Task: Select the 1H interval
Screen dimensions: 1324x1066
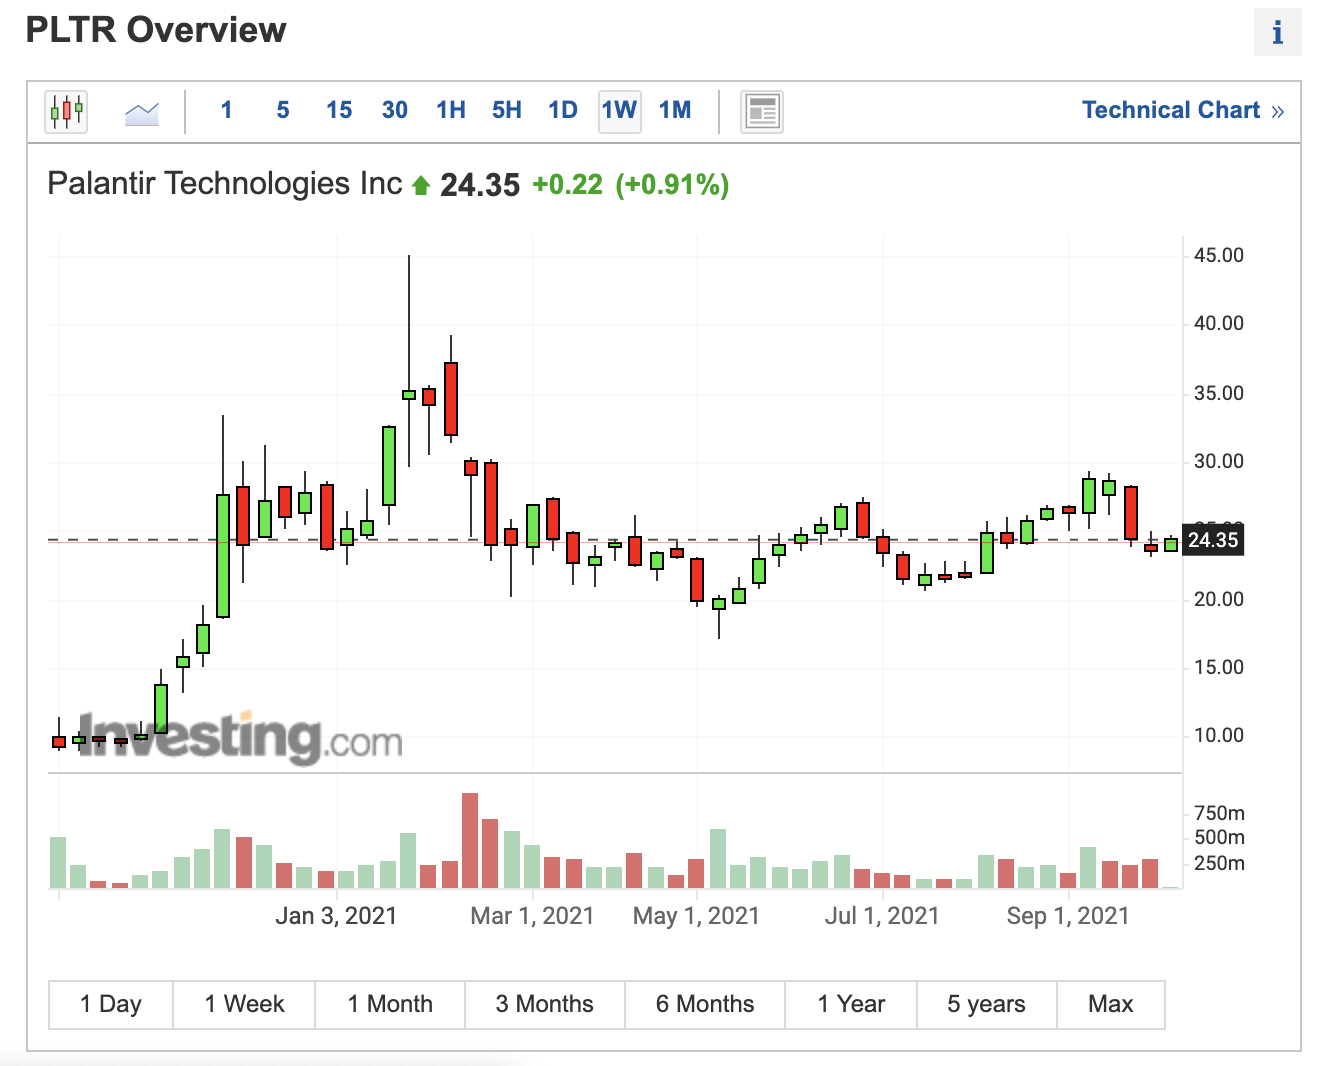Action: (x=451, y=110)
